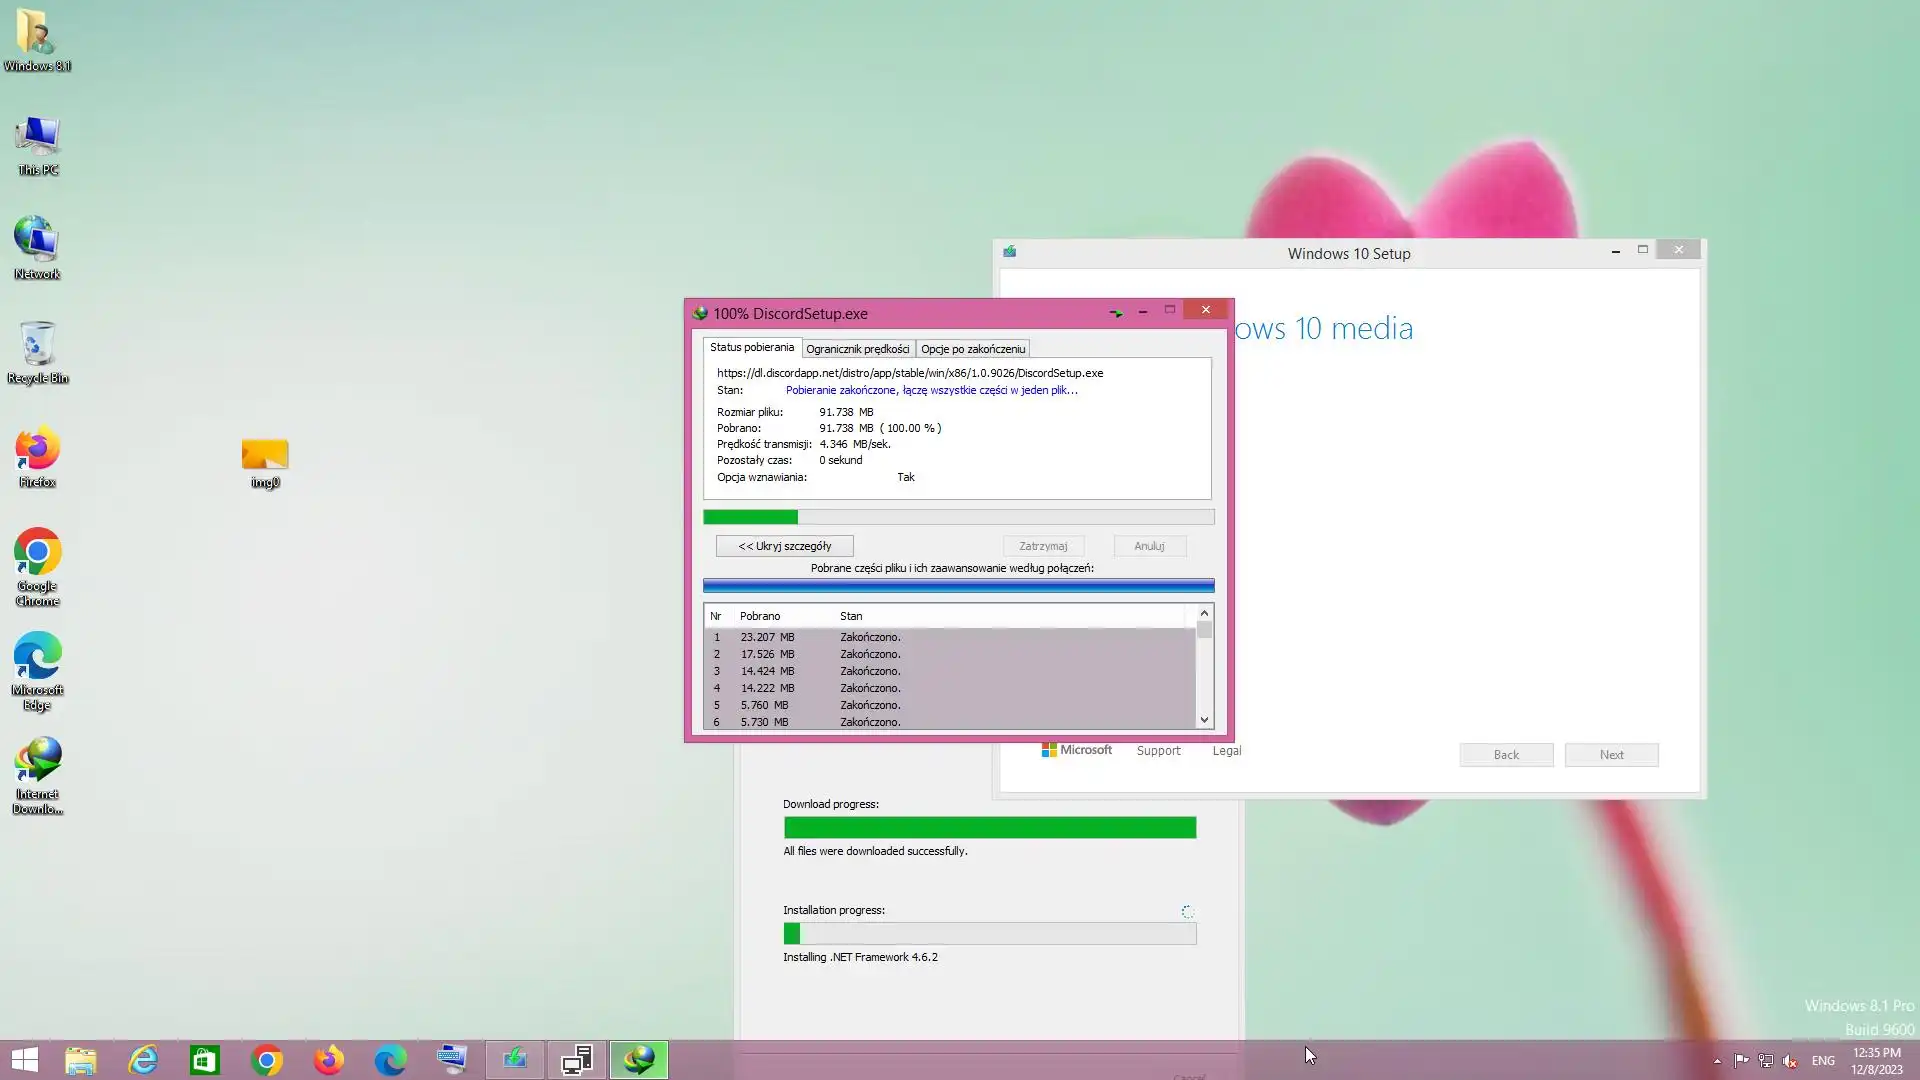Open File Explorer from taskbar
Screen dimensions: 1920x1080
coord(81,1060)
